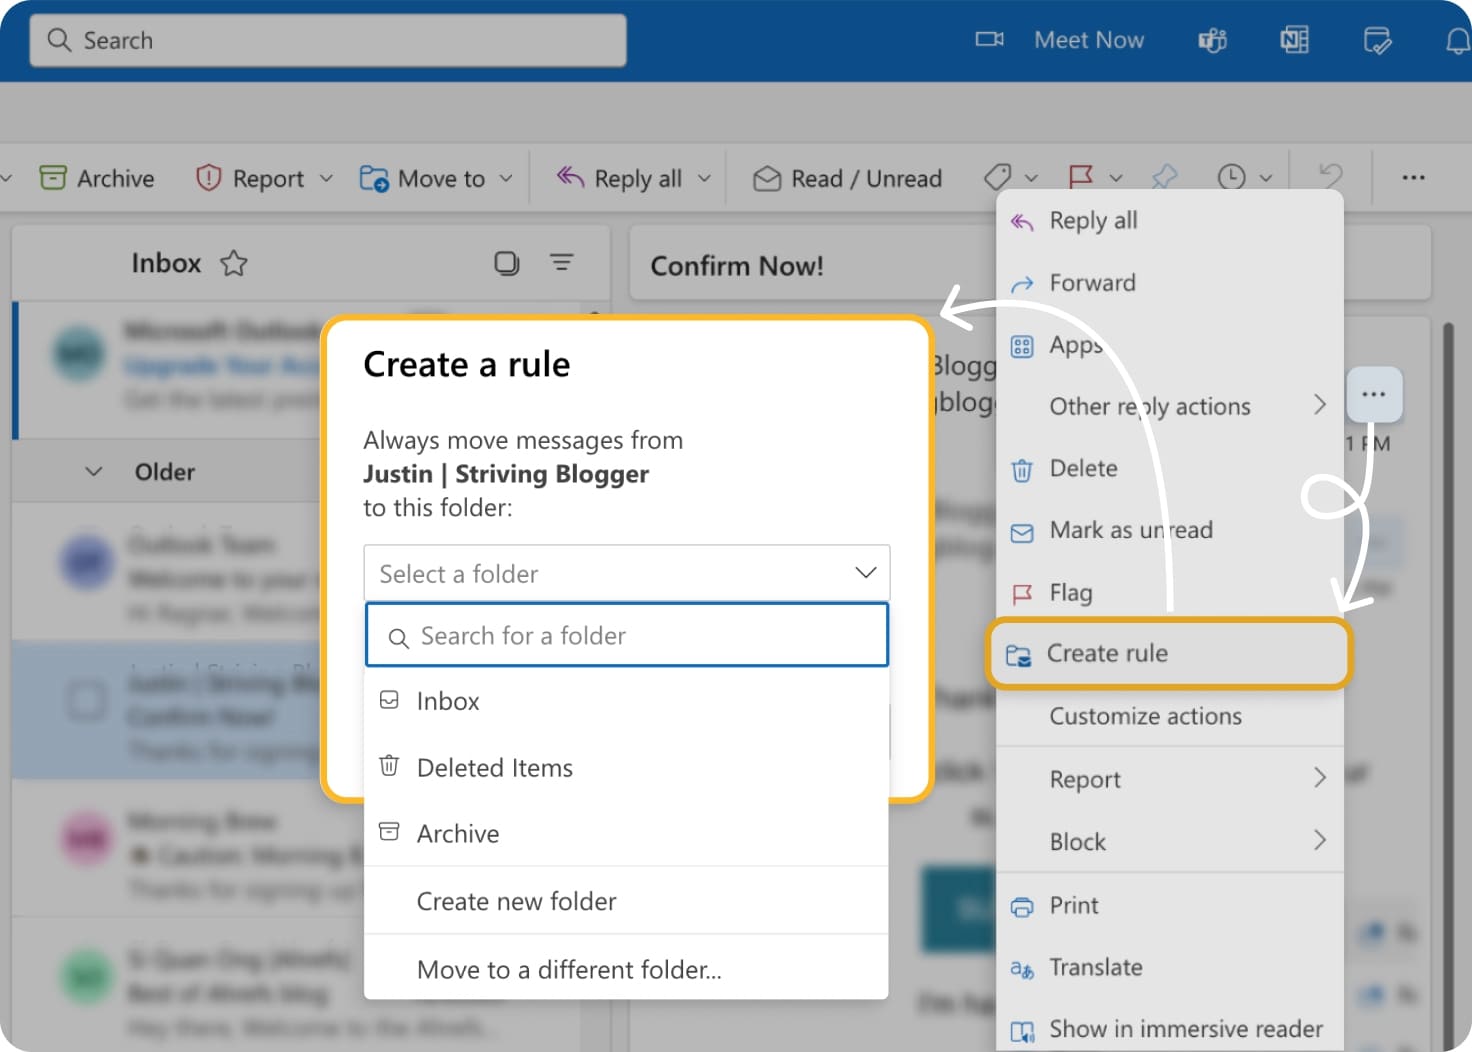The width and height of the screenshot is (1472, 1052).
Task: Open the categorize tag icon
Action: coord(997,177)
